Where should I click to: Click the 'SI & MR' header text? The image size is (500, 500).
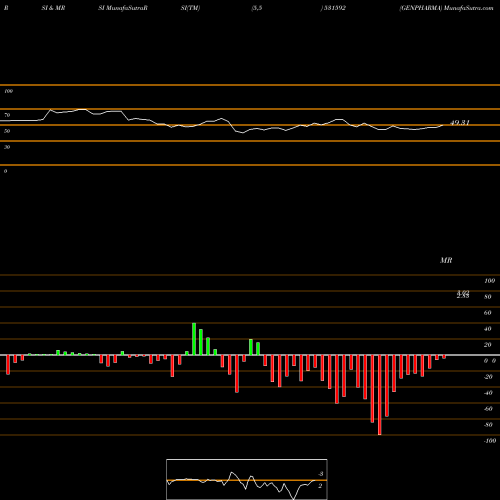(53, 8)
